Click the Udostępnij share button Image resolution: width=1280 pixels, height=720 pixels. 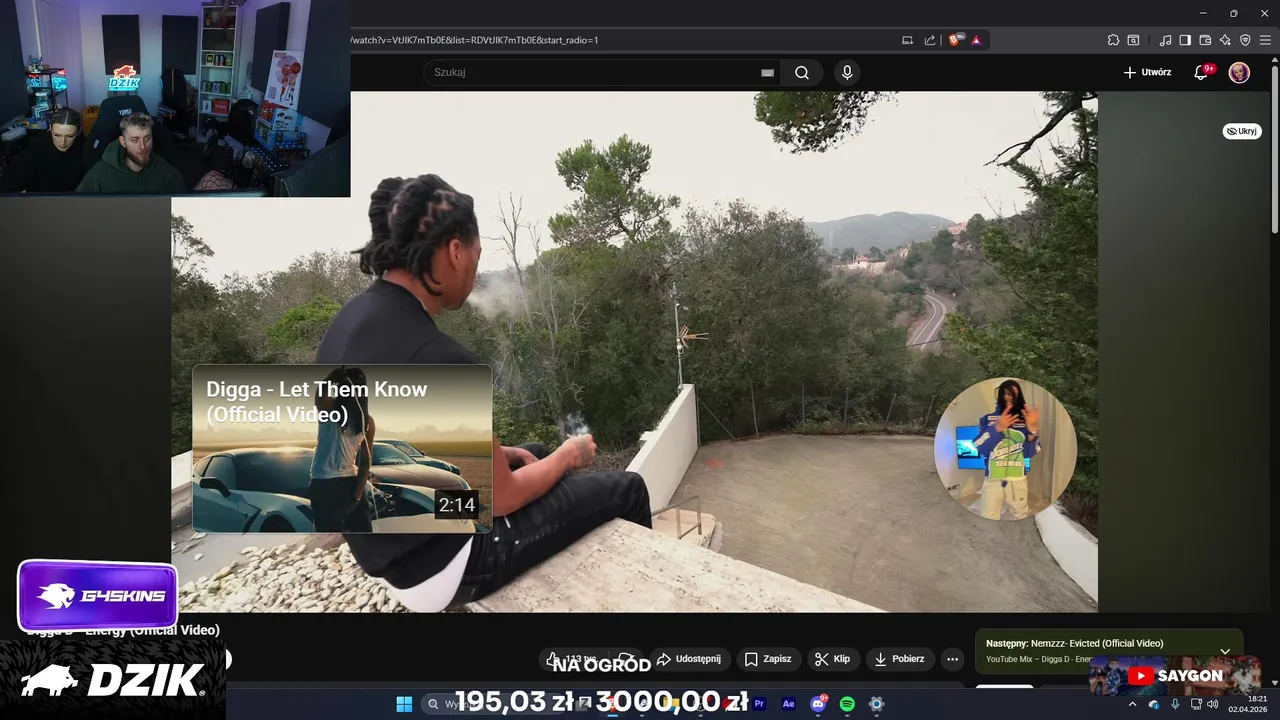(688, 659)
